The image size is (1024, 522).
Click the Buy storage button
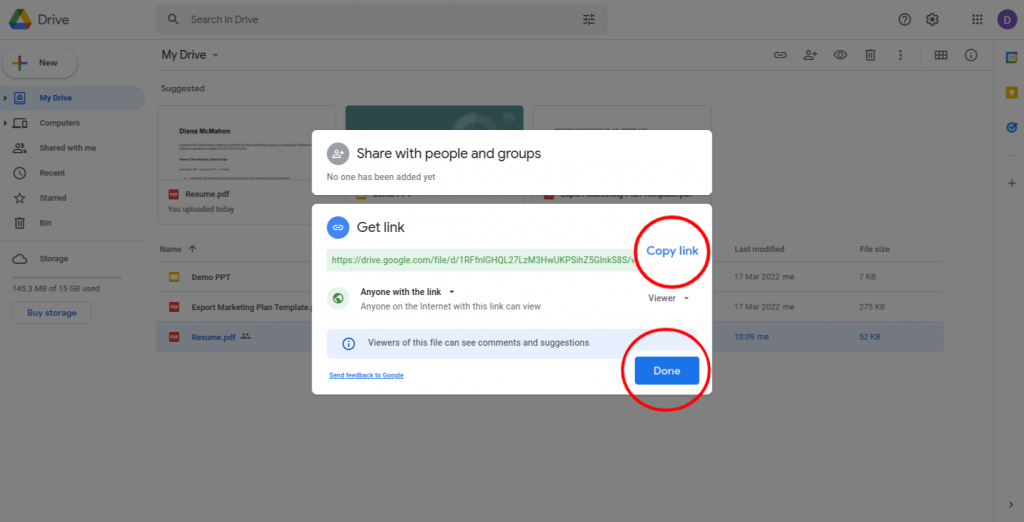click(51, 313)
